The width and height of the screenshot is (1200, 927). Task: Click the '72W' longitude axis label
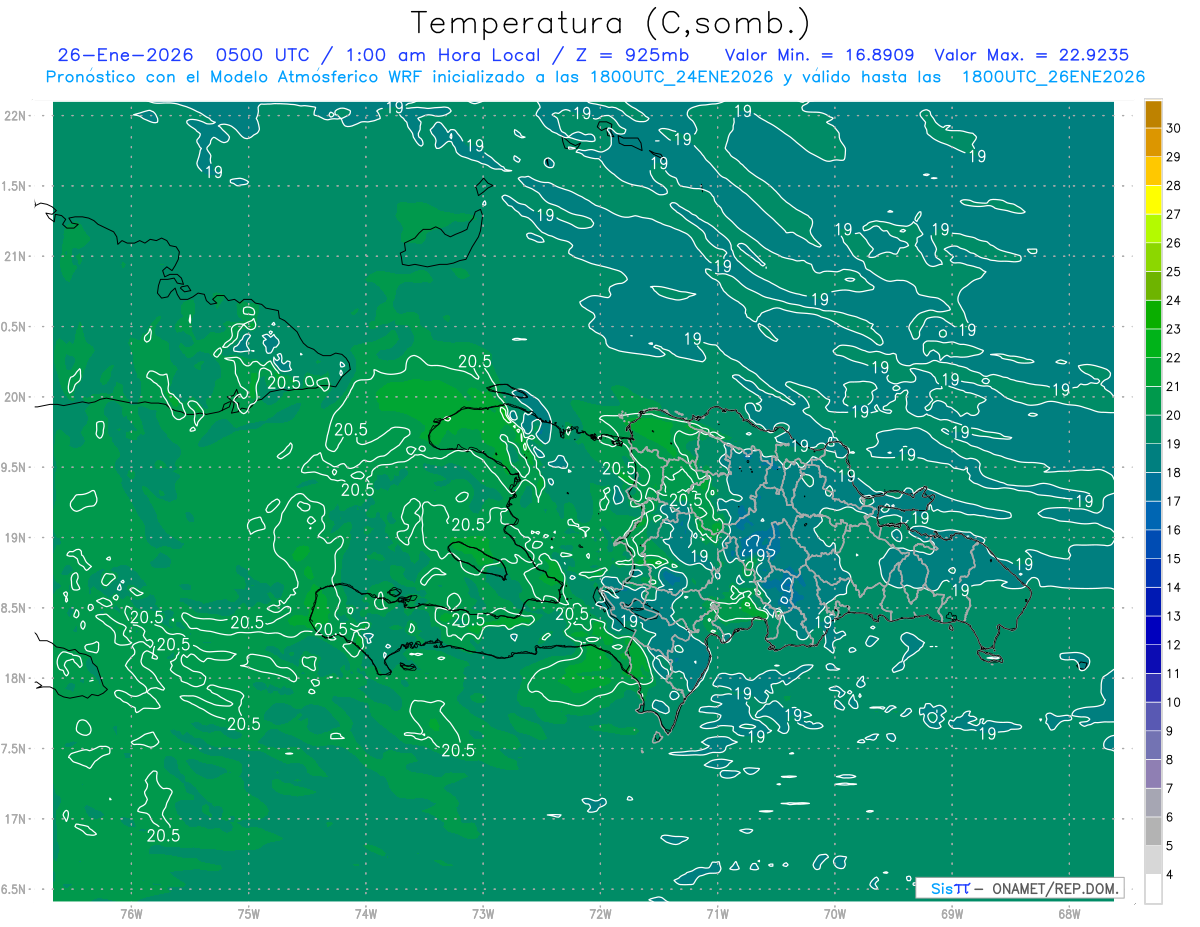pos(600,913)
